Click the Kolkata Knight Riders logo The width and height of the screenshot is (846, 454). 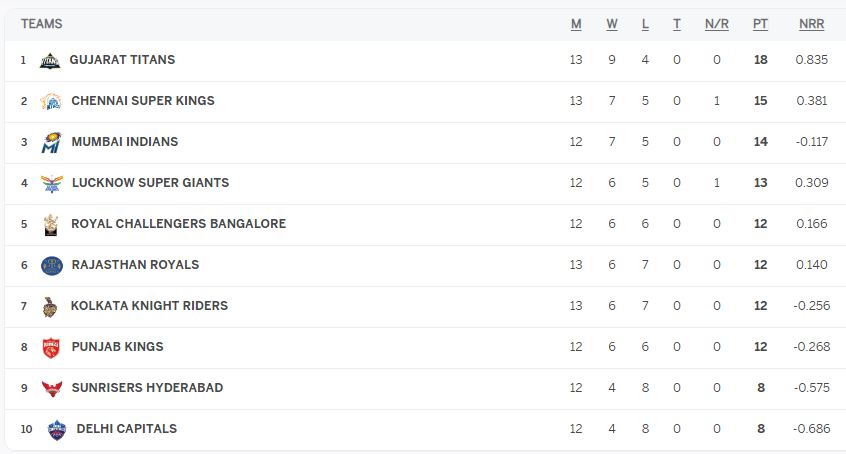click(x=51, y=307)
